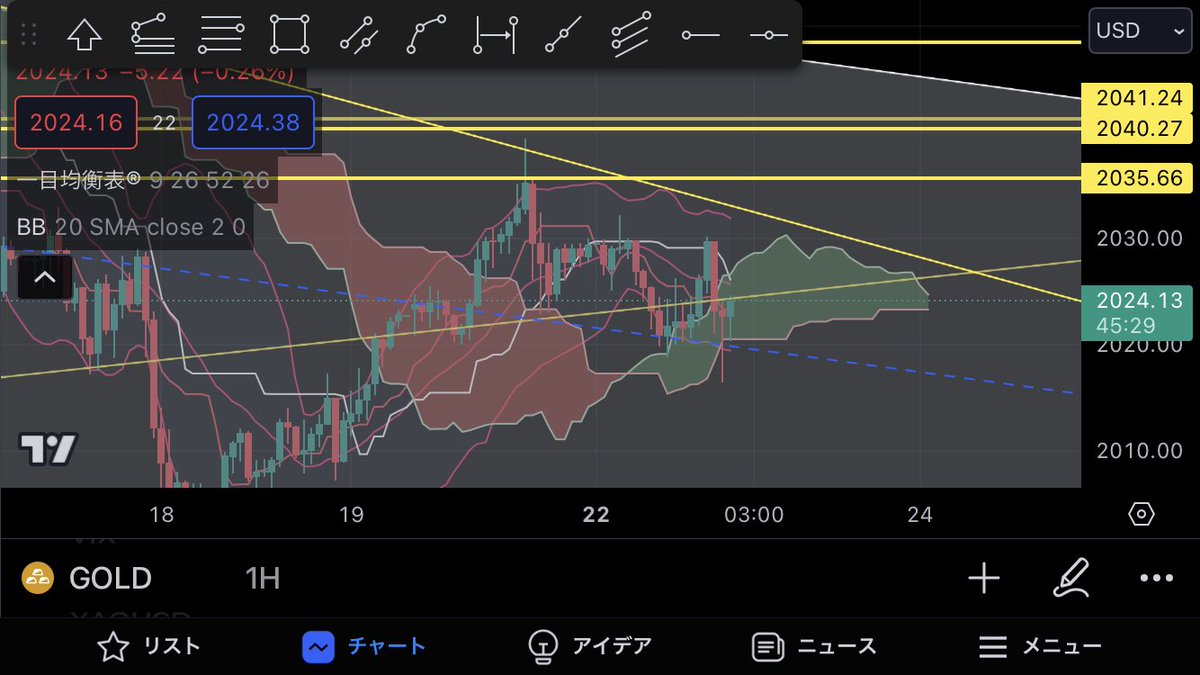Tap the 2040.27 price label
The height and width of the screenshot is (675, 1200).
1138,128
